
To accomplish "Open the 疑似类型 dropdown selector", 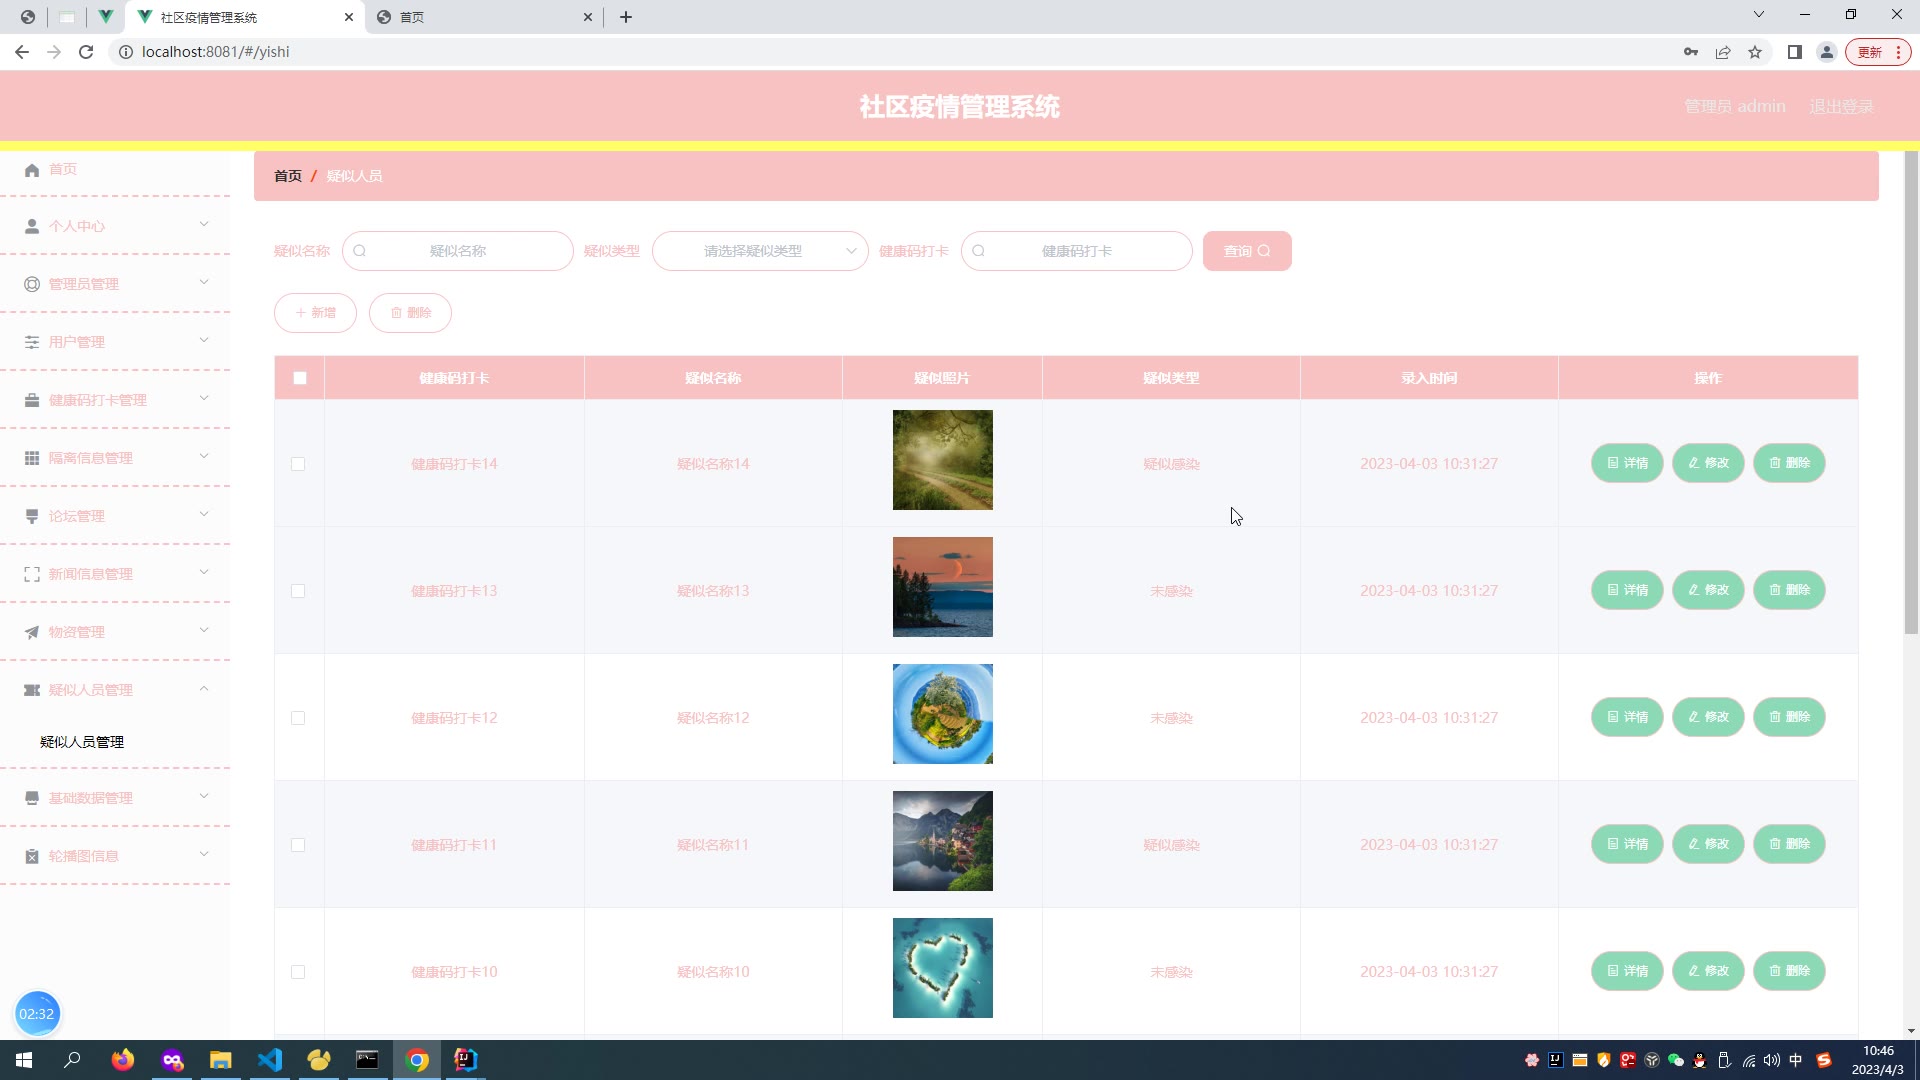I will coord(760,251).
